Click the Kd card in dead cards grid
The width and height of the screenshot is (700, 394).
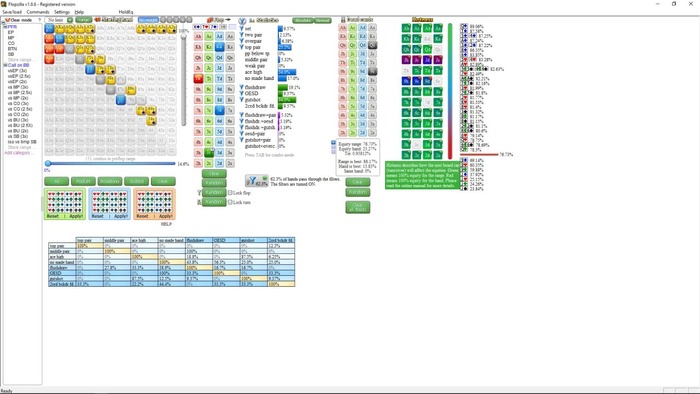point(362,37)
